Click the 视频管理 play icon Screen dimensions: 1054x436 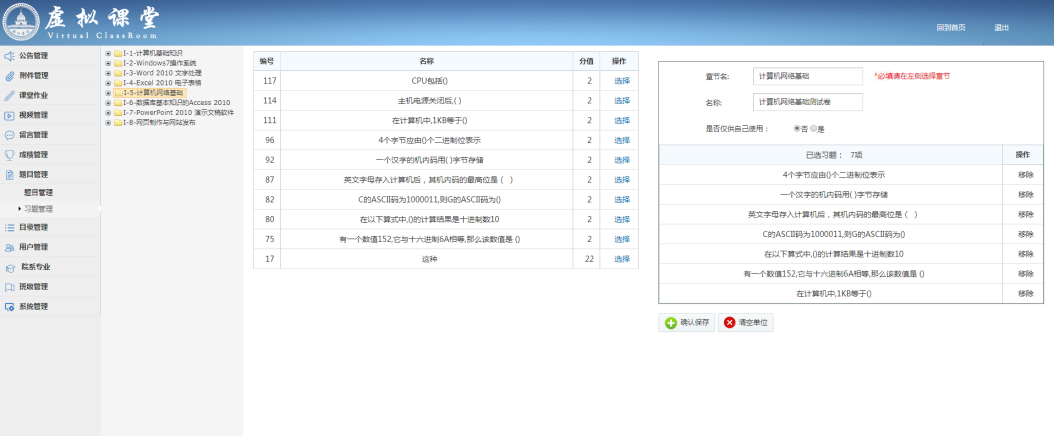coord(9,115)
